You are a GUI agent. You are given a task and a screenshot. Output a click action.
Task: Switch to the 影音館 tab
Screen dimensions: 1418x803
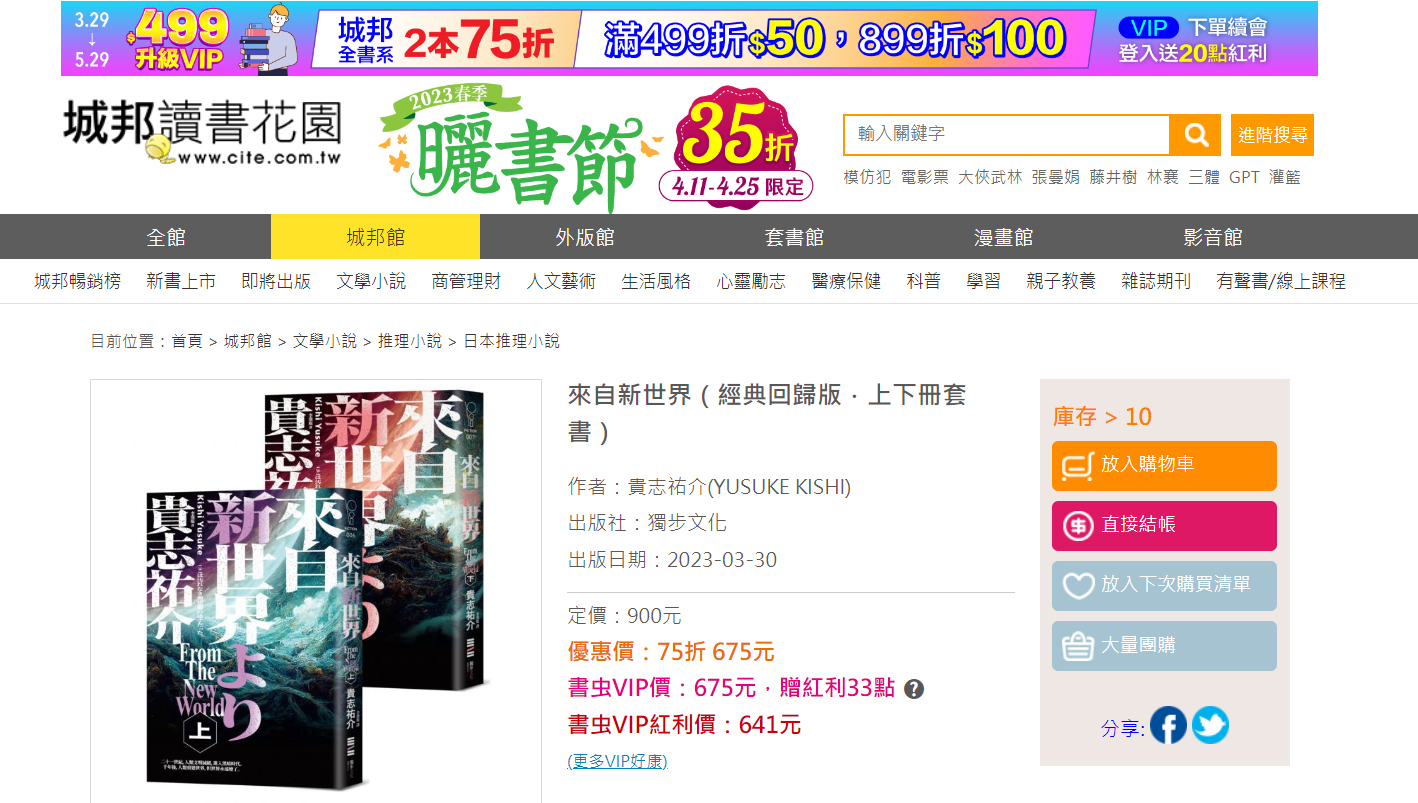click(1212, 237)
